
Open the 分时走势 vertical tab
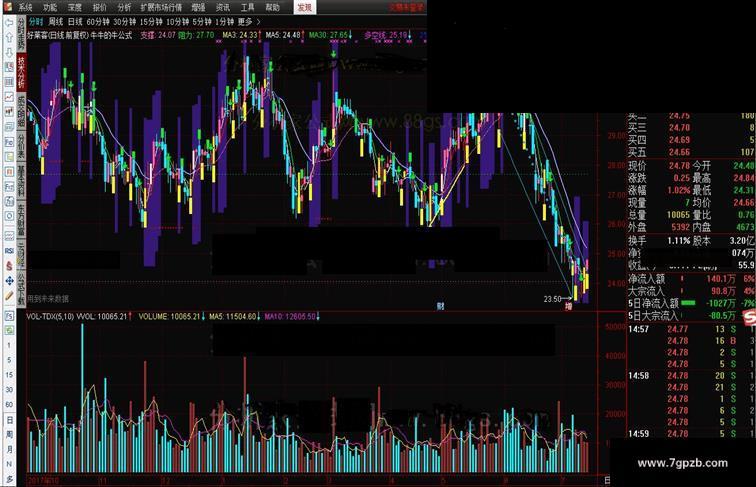[21, 33]
